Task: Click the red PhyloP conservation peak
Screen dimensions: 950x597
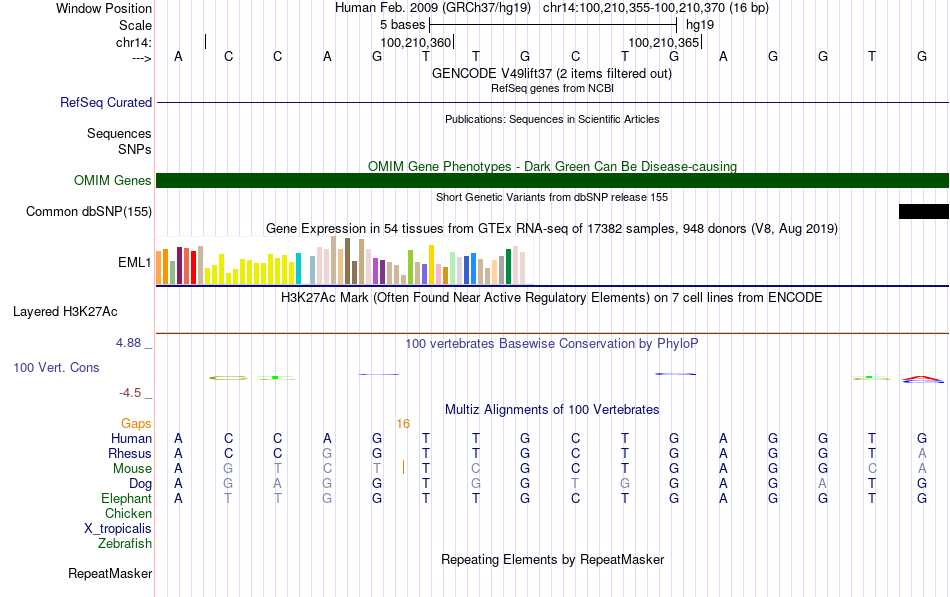Action: [923, 379]
